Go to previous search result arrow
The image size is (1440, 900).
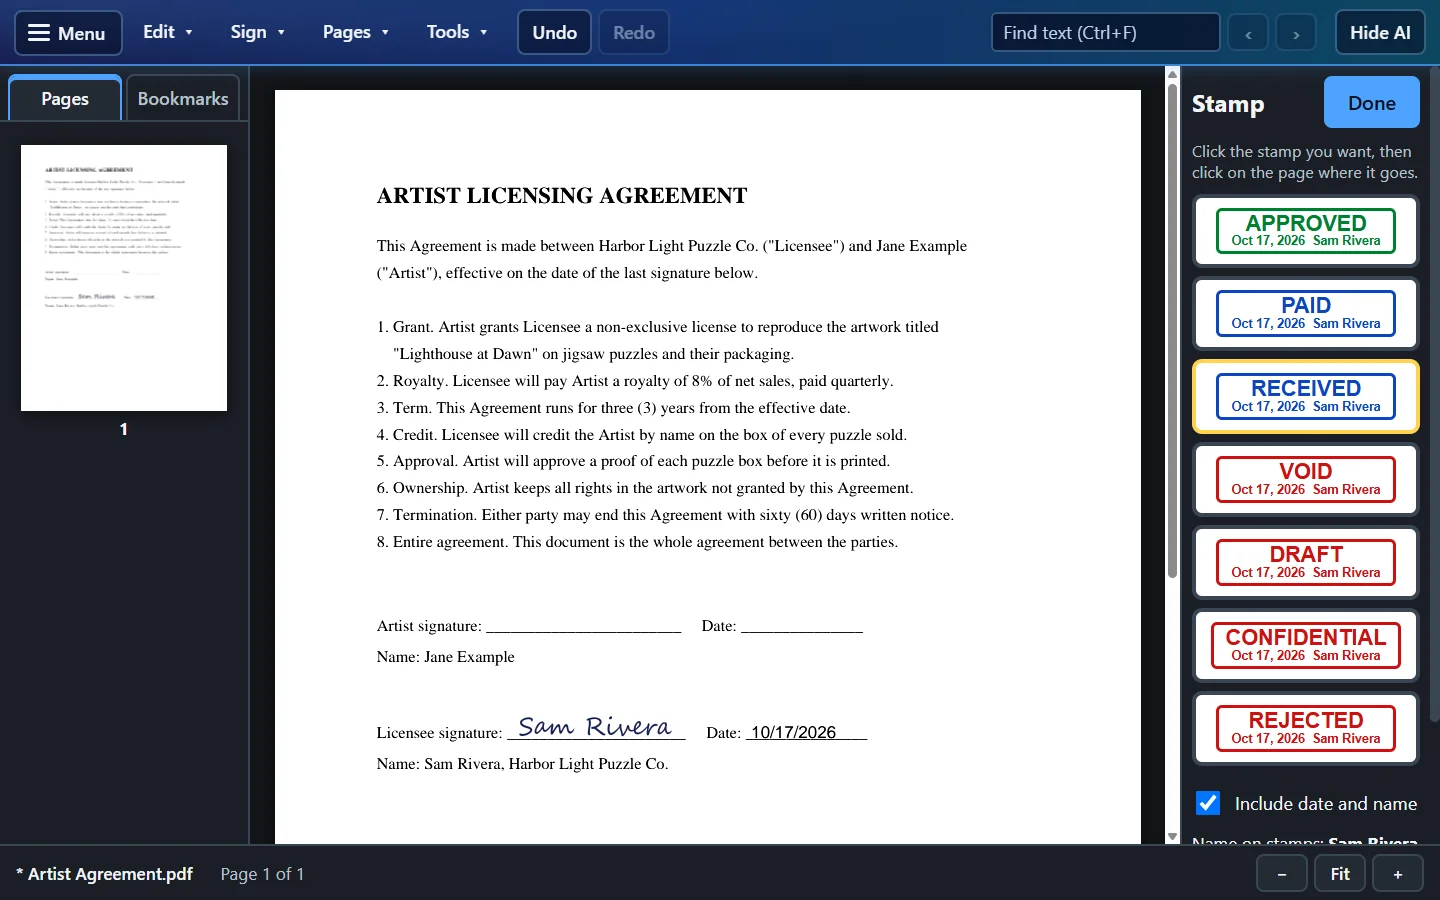[x=1248, y=33]
